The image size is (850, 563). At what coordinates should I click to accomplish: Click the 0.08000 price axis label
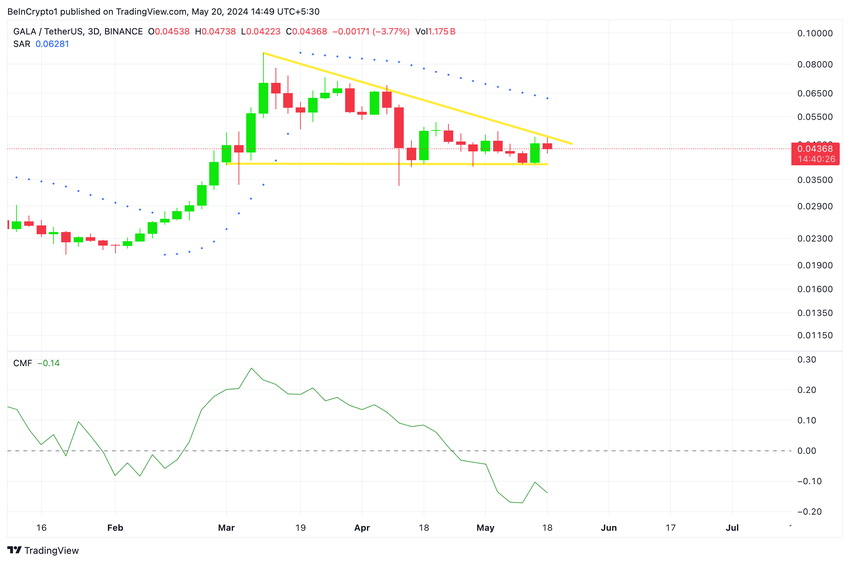coord(815,64)
